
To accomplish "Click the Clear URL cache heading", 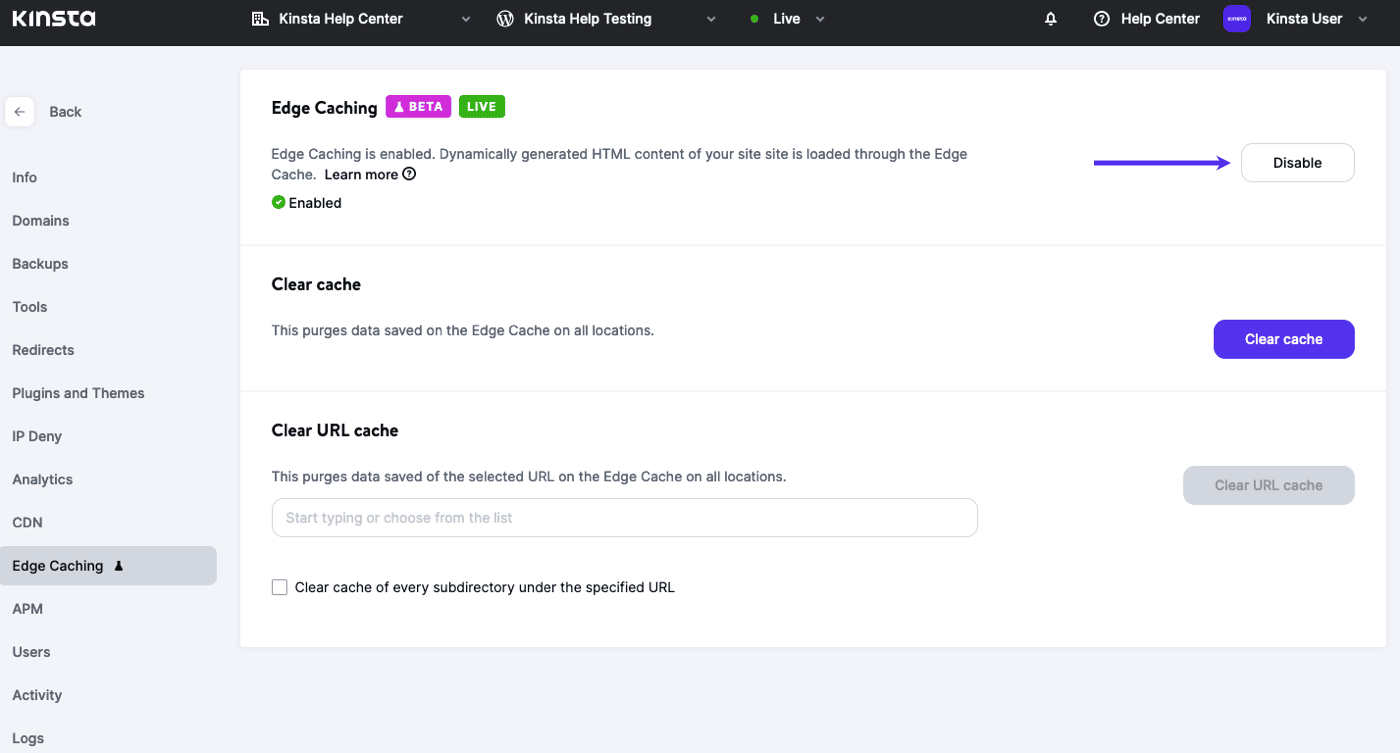I will 335,430.
